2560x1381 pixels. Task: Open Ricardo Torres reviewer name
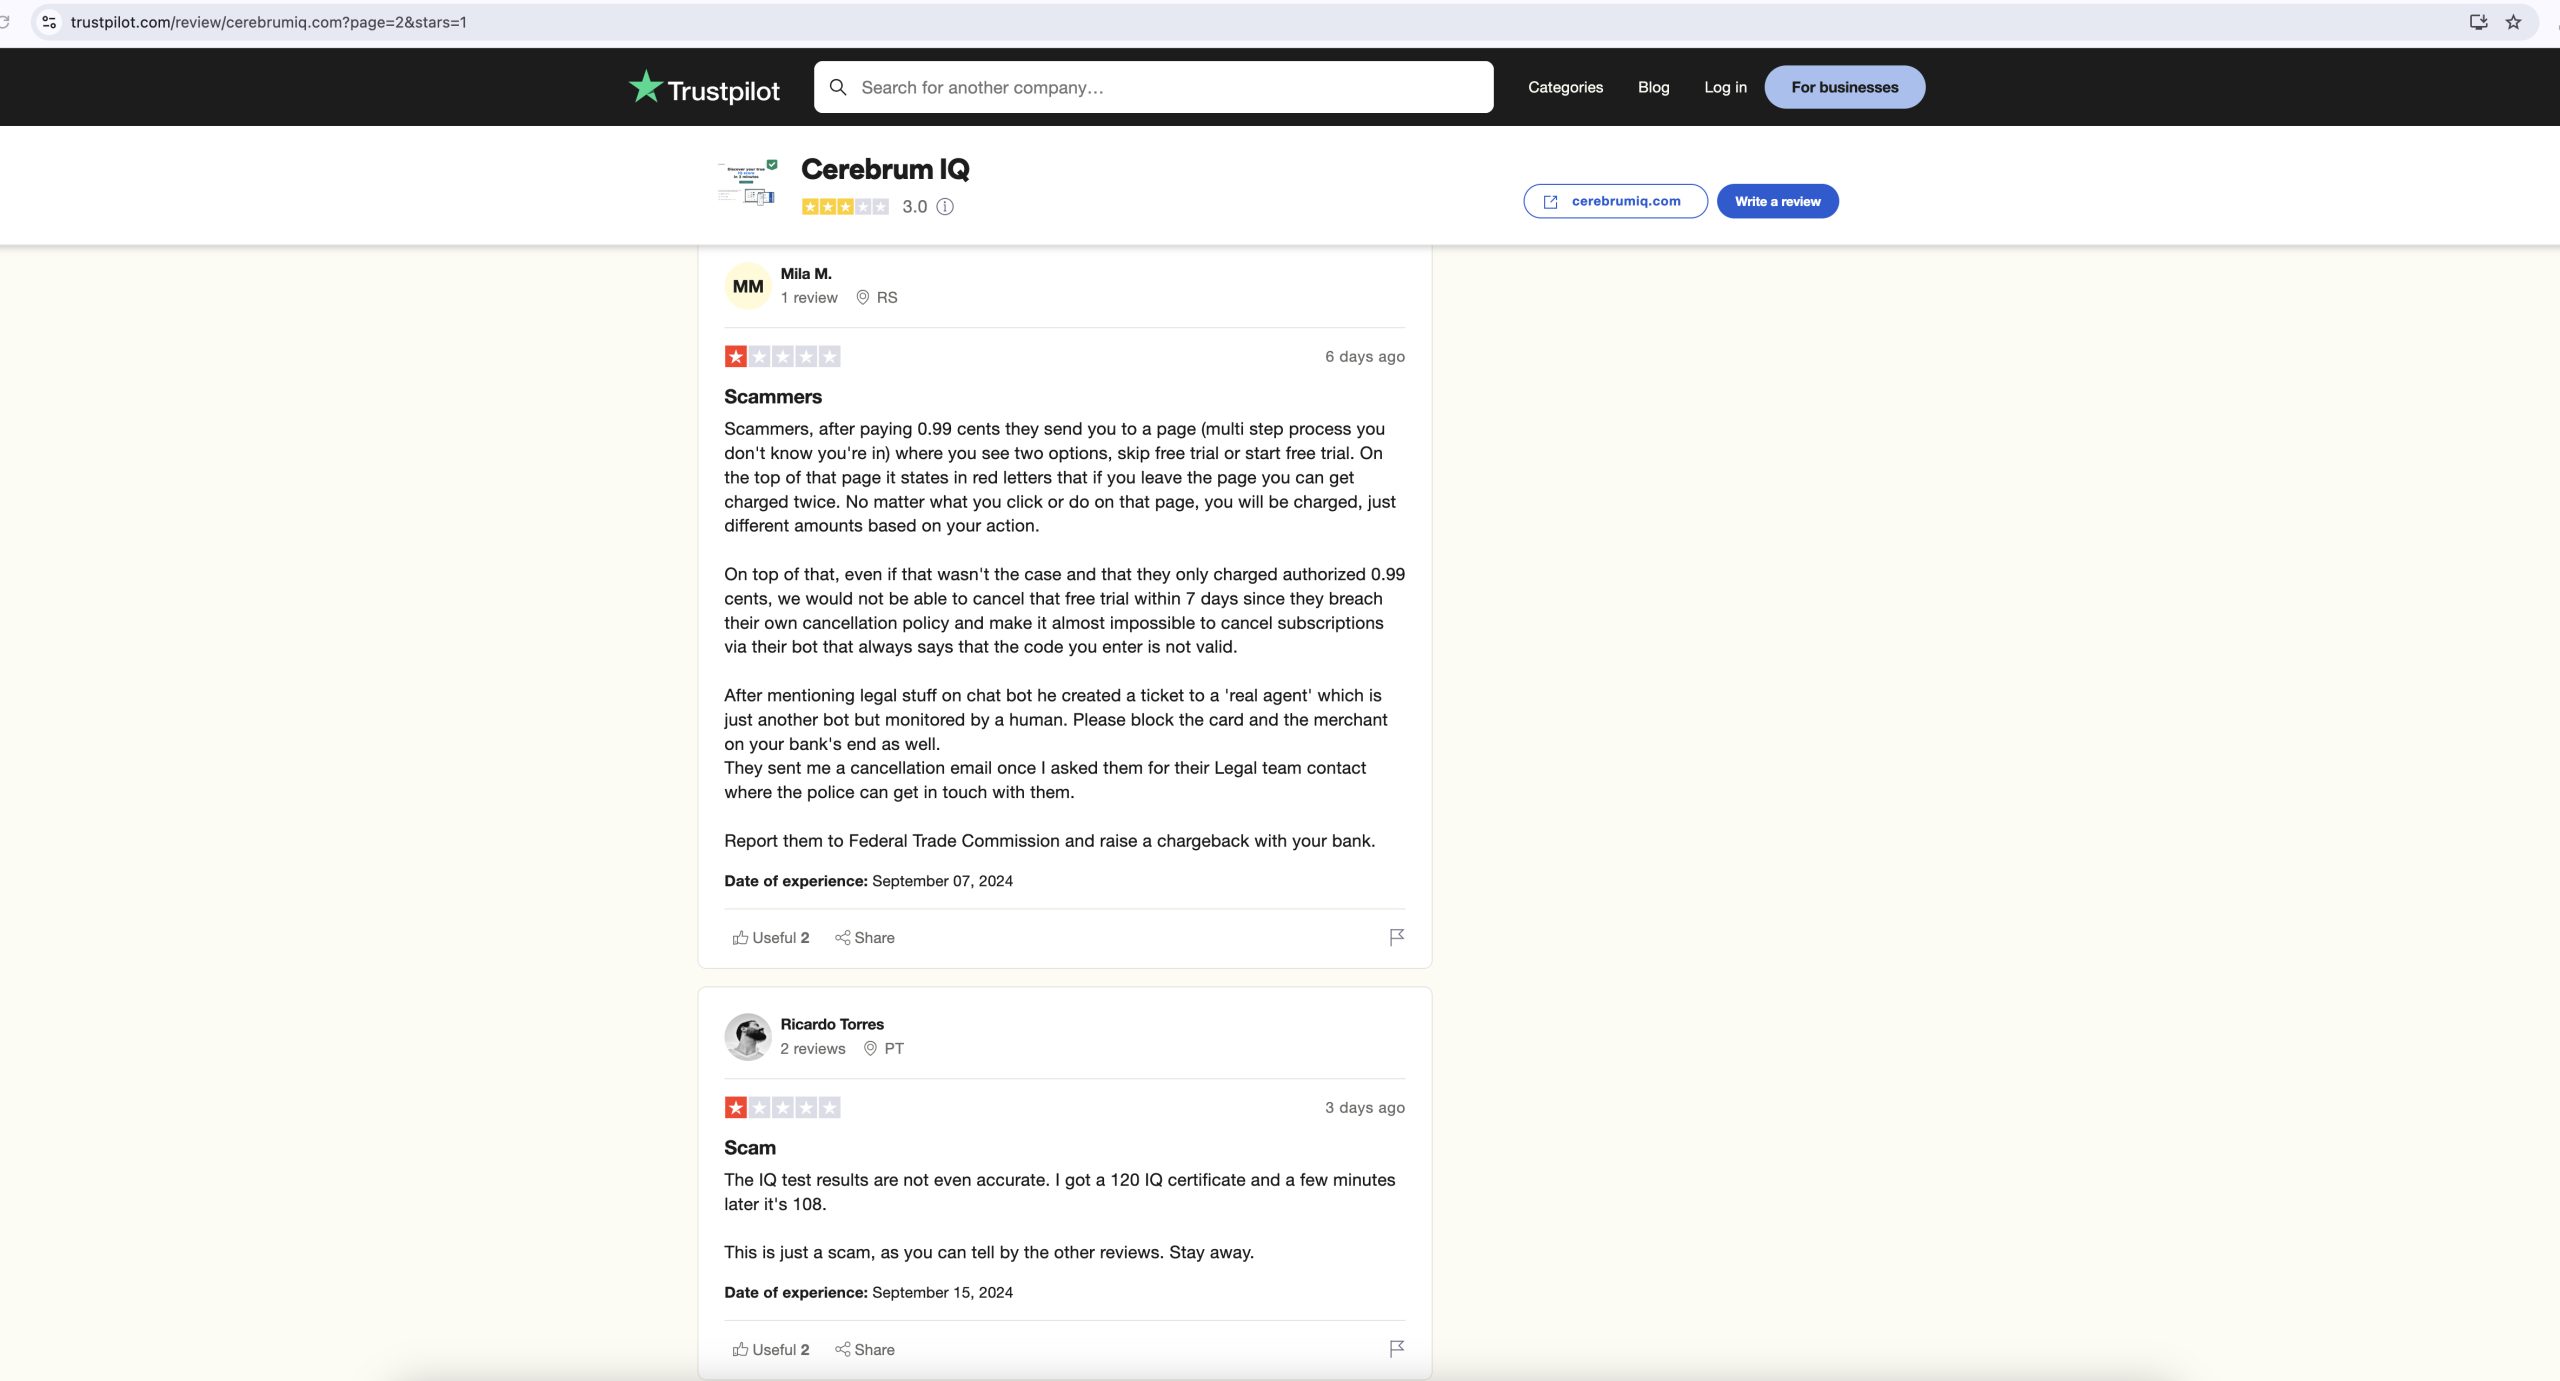pos(831,1025)
